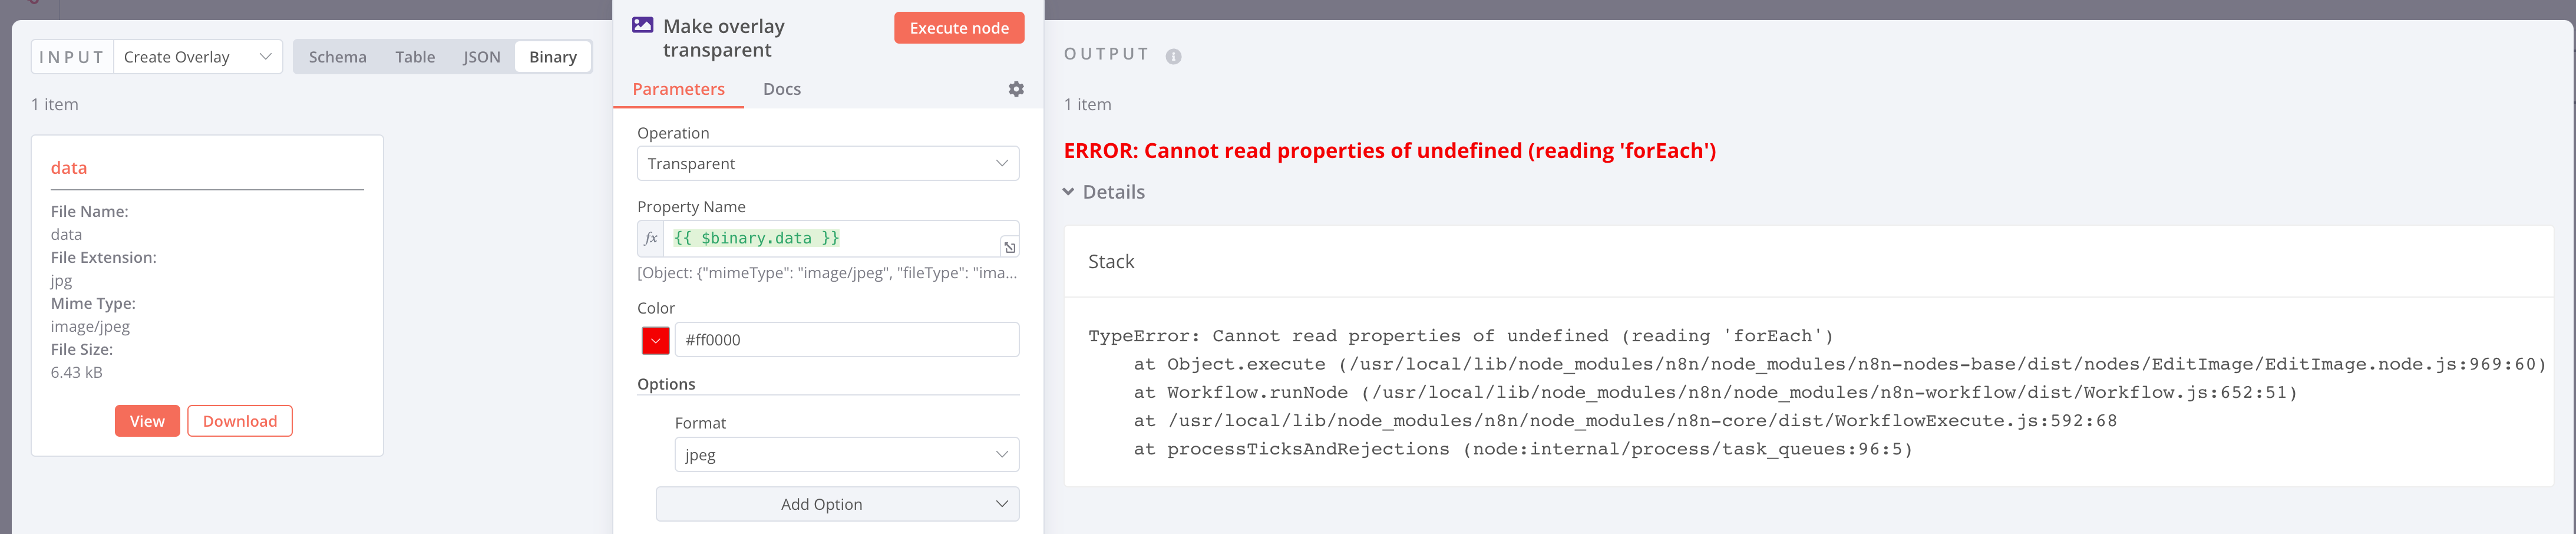Switch input view to Schema

[337, 57]
